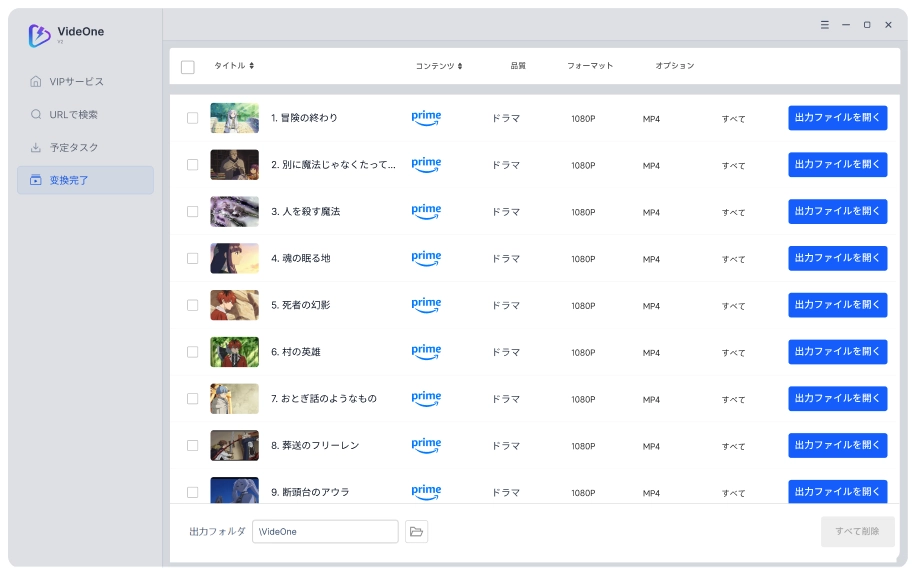Click the すべて削除 button
This screenshot has height=576, width=916.
click(857, 531)
